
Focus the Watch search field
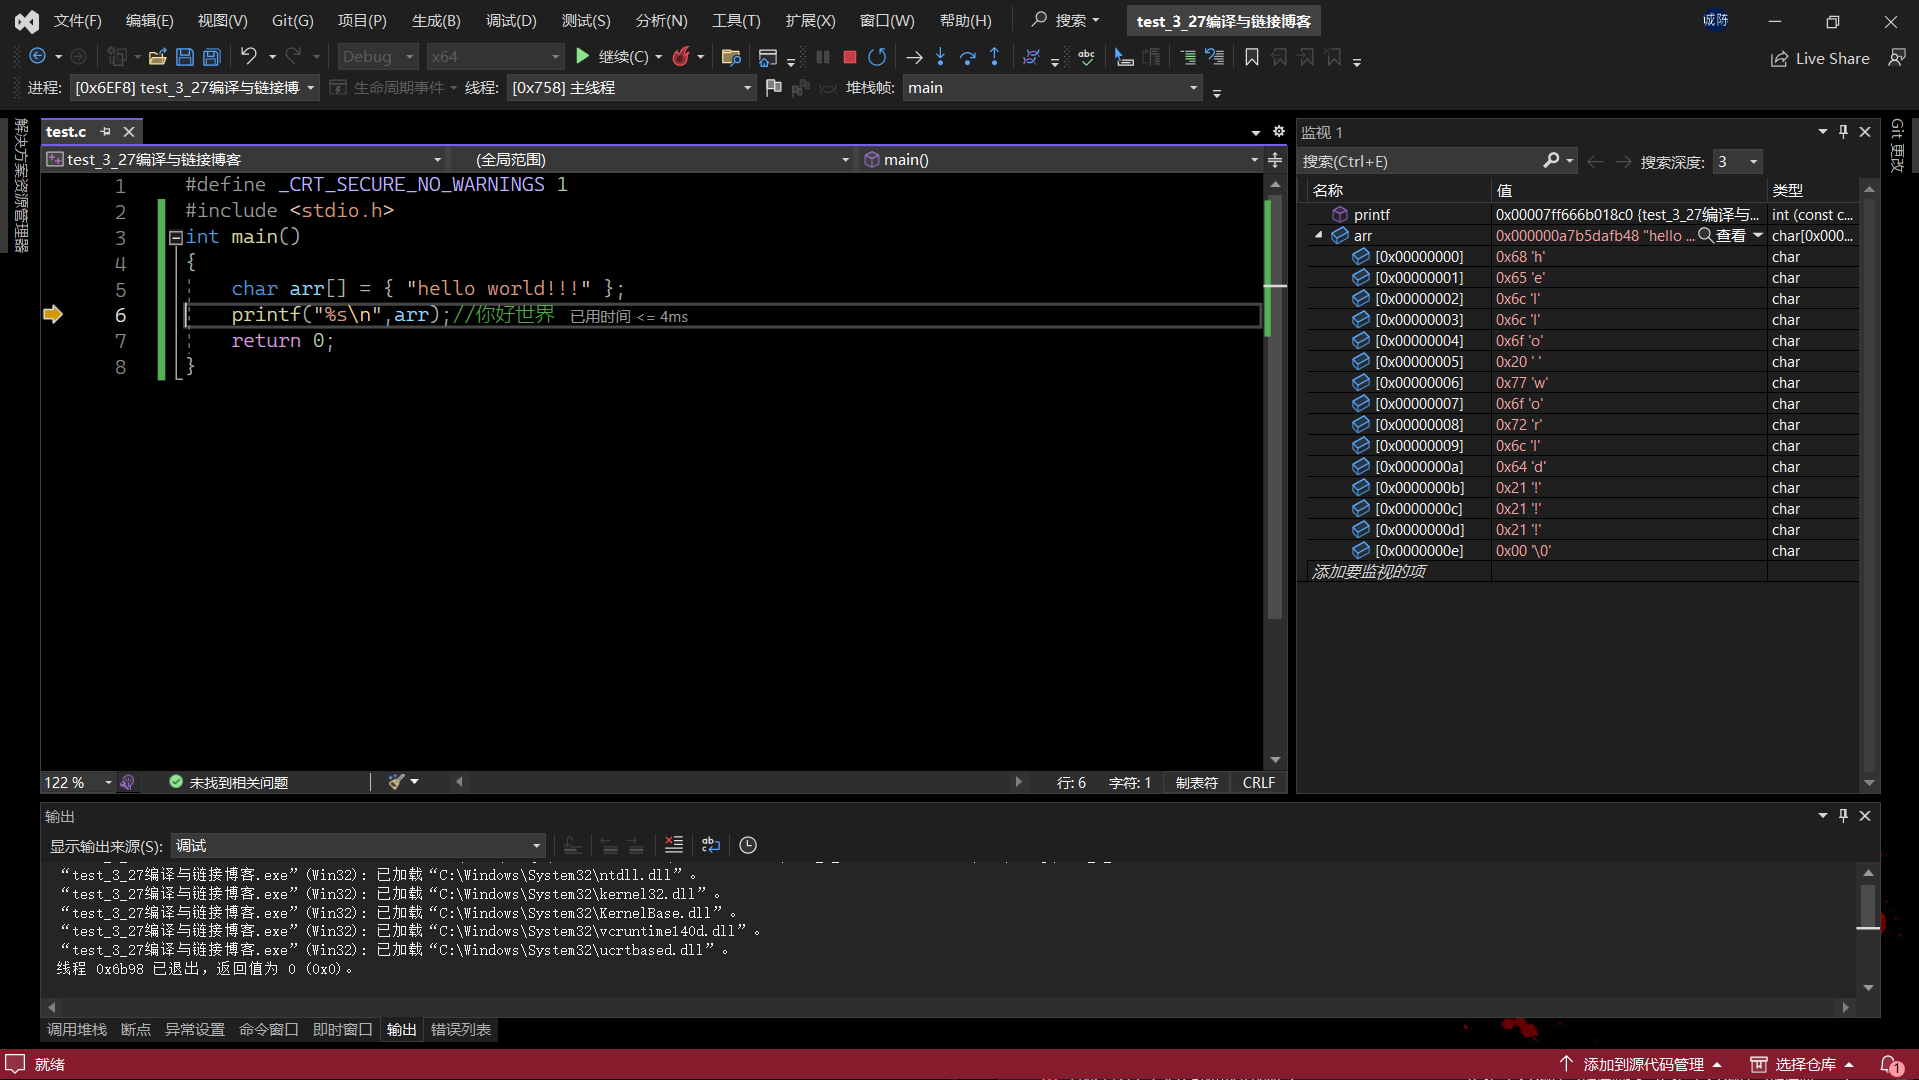pyautogui.click(x=1420, y=161)
